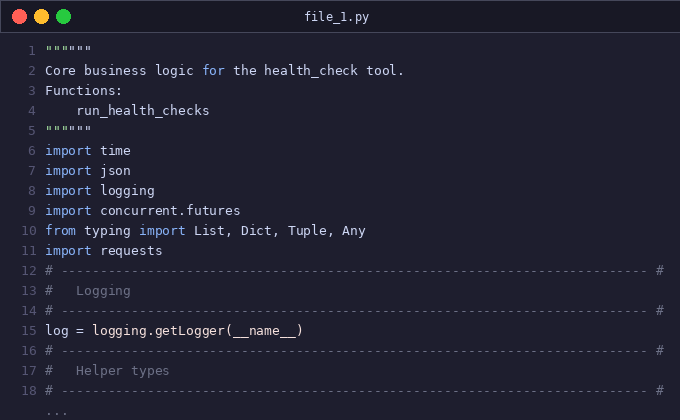Click the 'from typing import' line

click(x=205, y=230)
